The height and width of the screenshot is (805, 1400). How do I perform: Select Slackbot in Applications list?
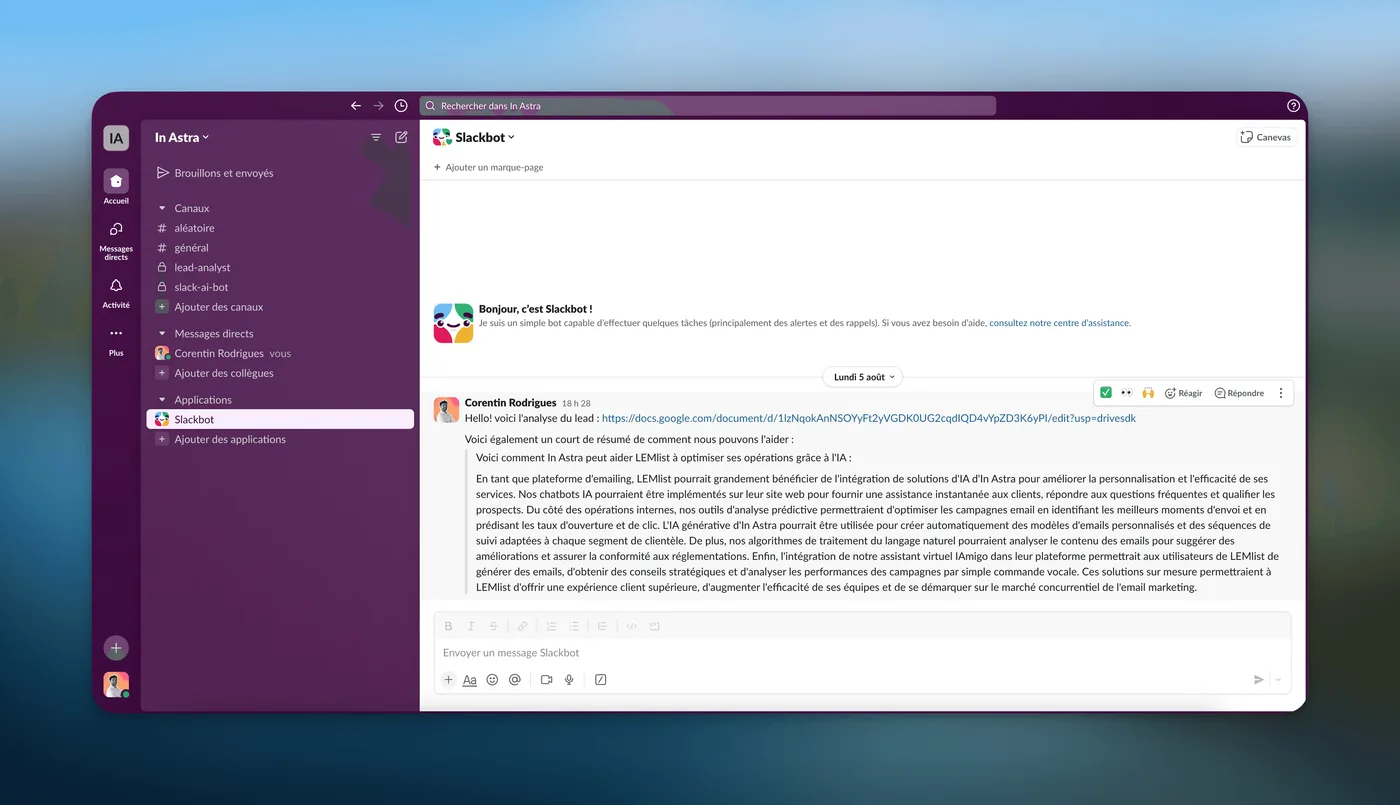(x=280, y=420)
